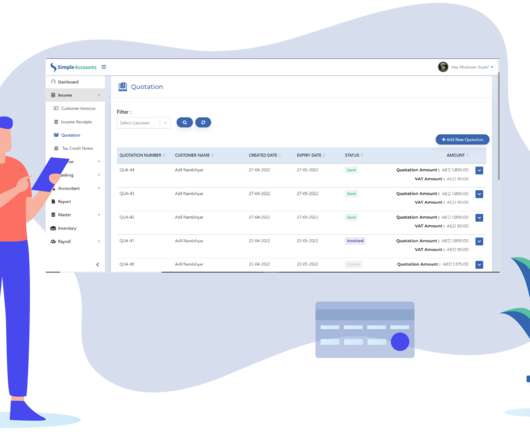This screenshot has height=442, width=530.
Task: Open action dropdown for the bottom row
Action: (x=479, y=265)
